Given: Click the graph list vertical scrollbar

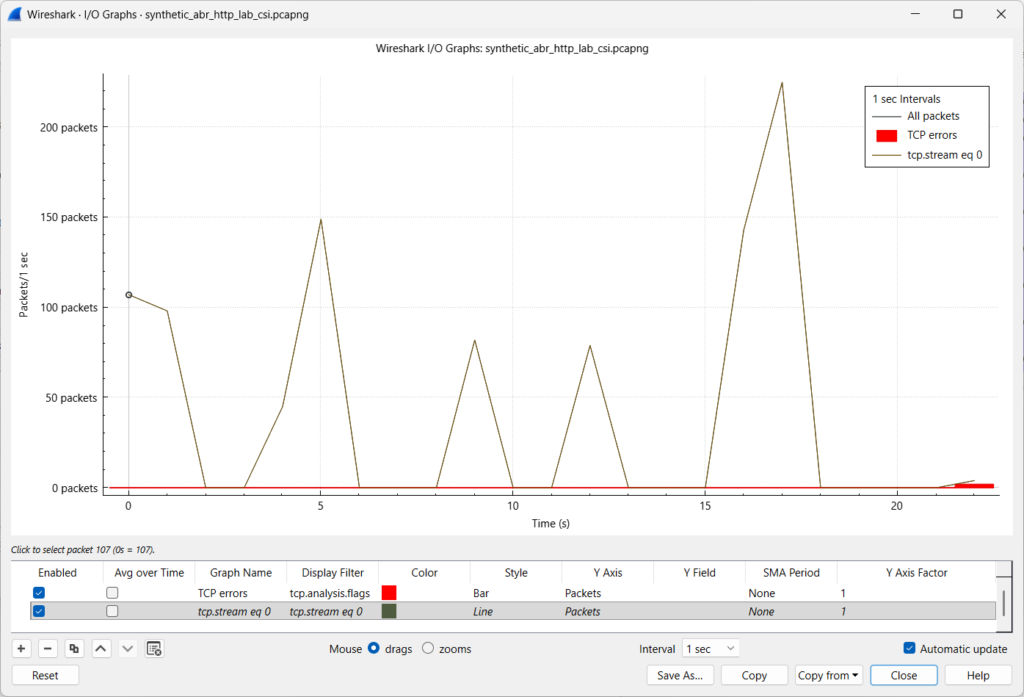Looking at the screenshot, I should coord(1003,601).
